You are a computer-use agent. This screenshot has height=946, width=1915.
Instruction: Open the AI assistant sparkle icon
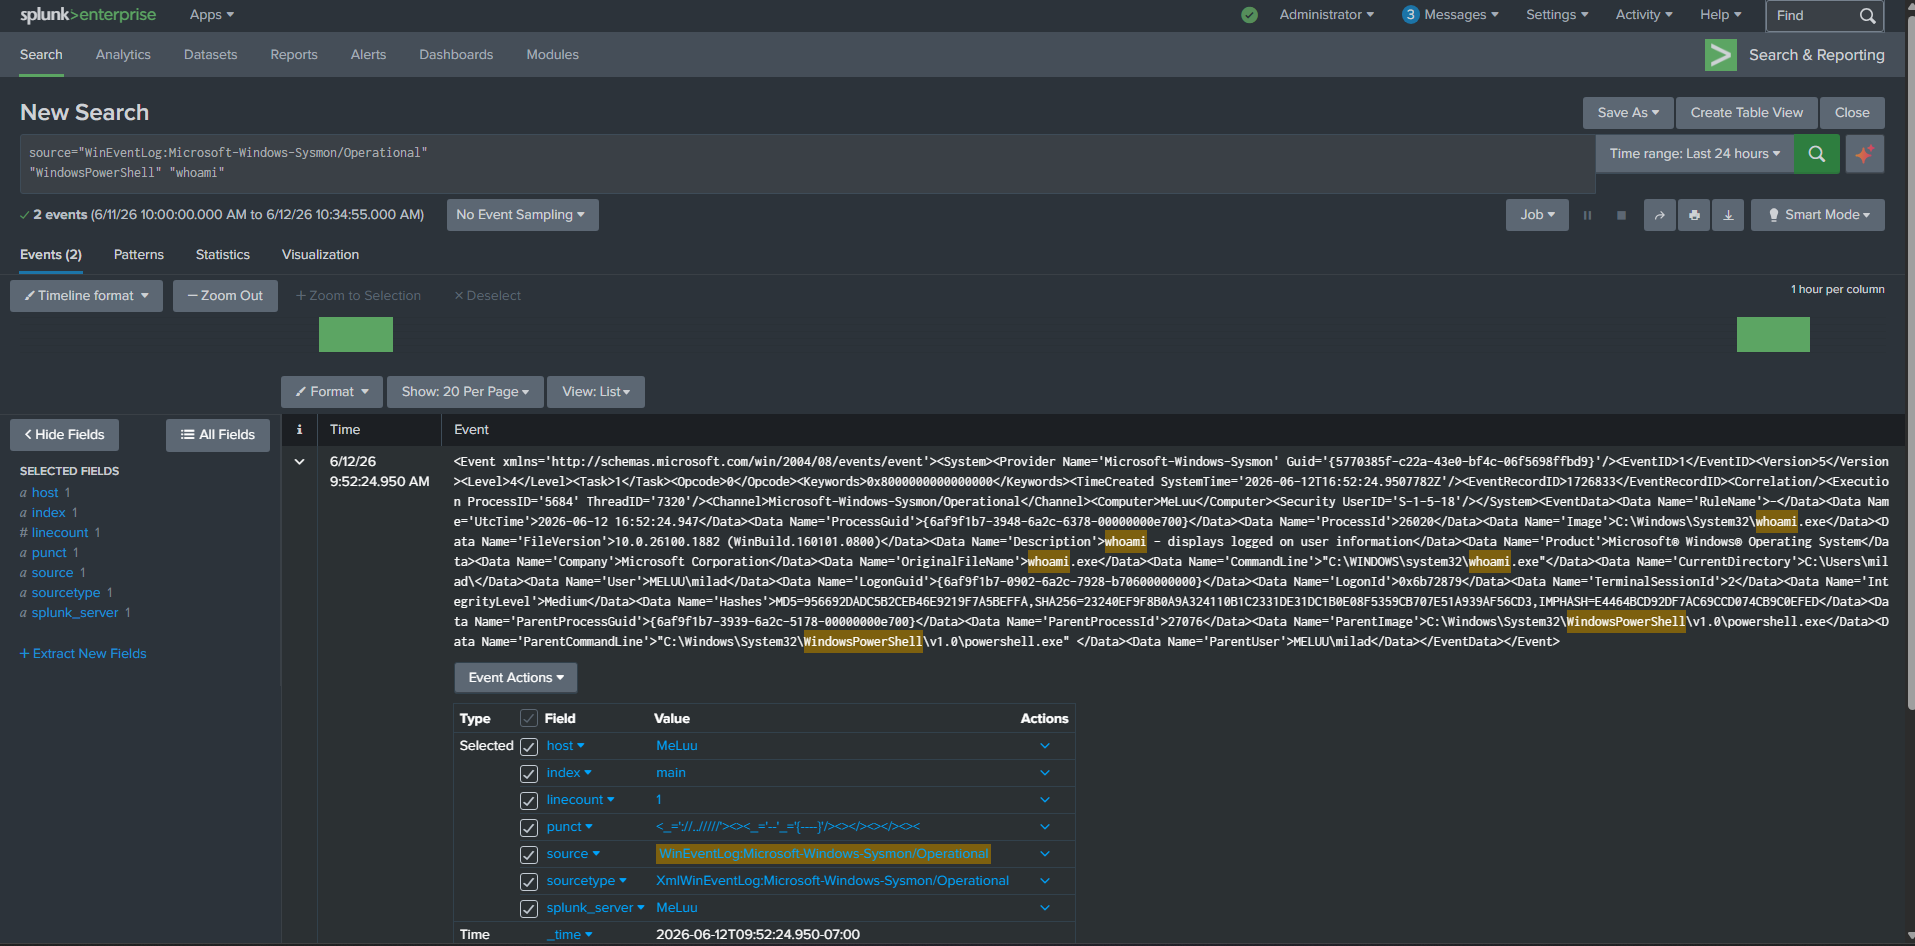[x=1864, y=154]
